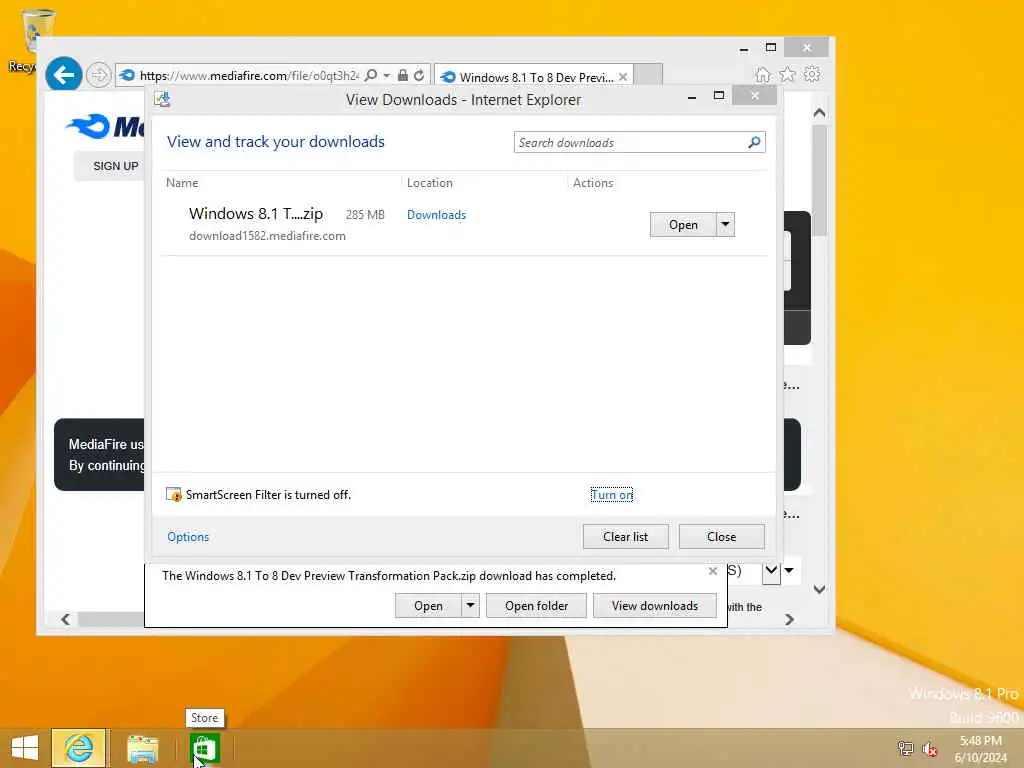The image size is (1024, 768).
Task: Click the View Downloads window title icon
Action: pos(162,99)
